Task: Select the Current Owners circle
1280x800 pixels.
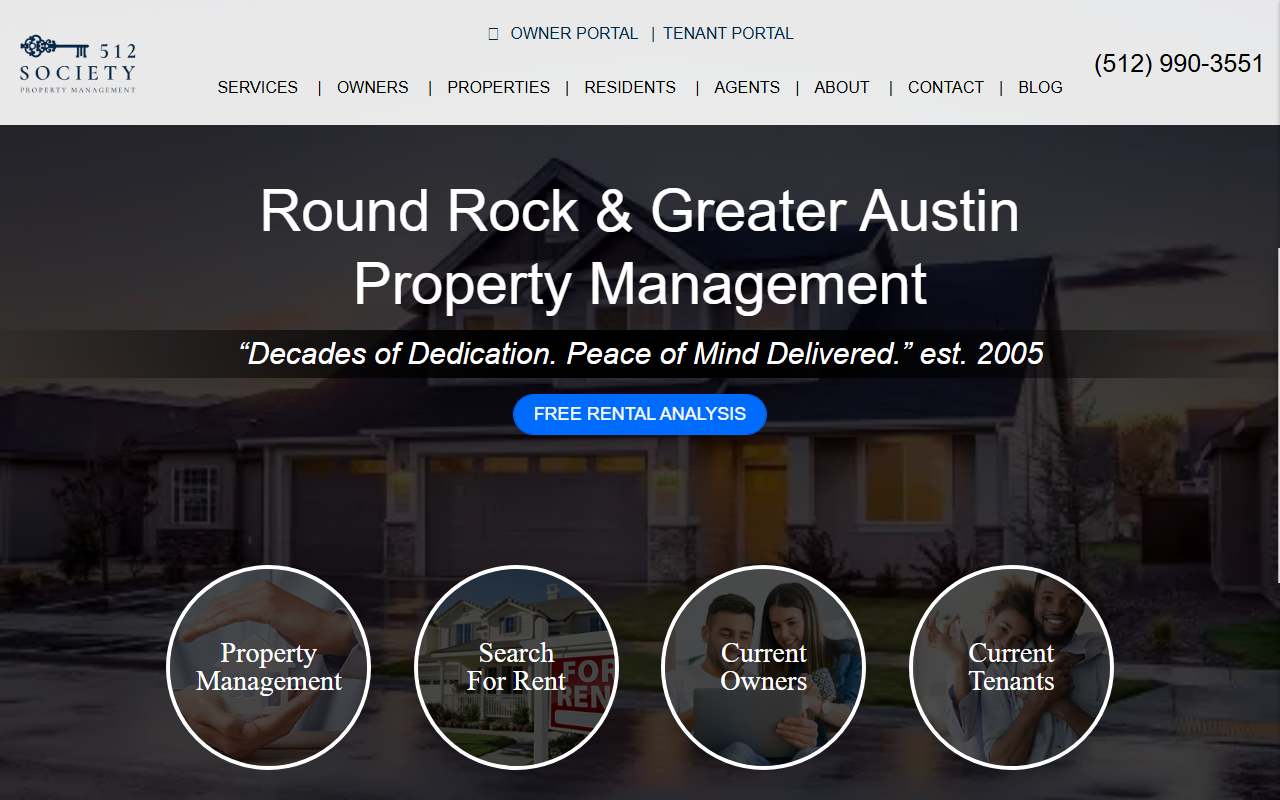Action: (x=764, y=667)
